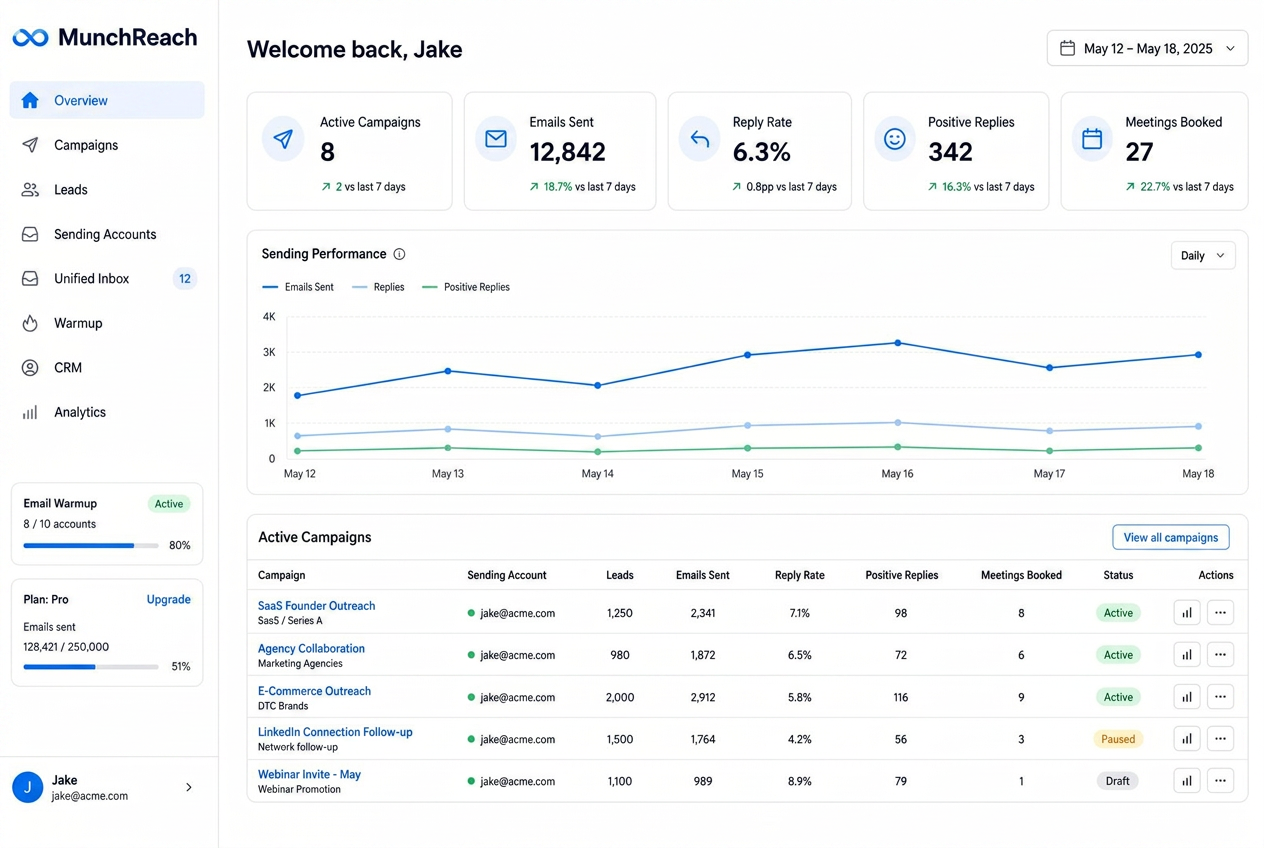Open the May 12 – May 18 date range dropdown

[x=1147, y=48]
